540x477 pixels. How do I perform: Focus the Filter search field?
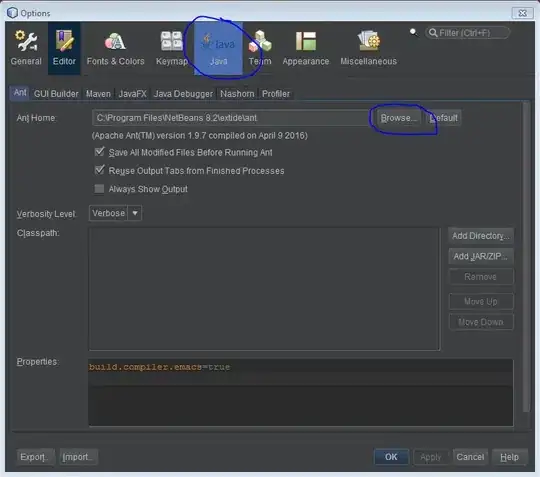[468, 33]
